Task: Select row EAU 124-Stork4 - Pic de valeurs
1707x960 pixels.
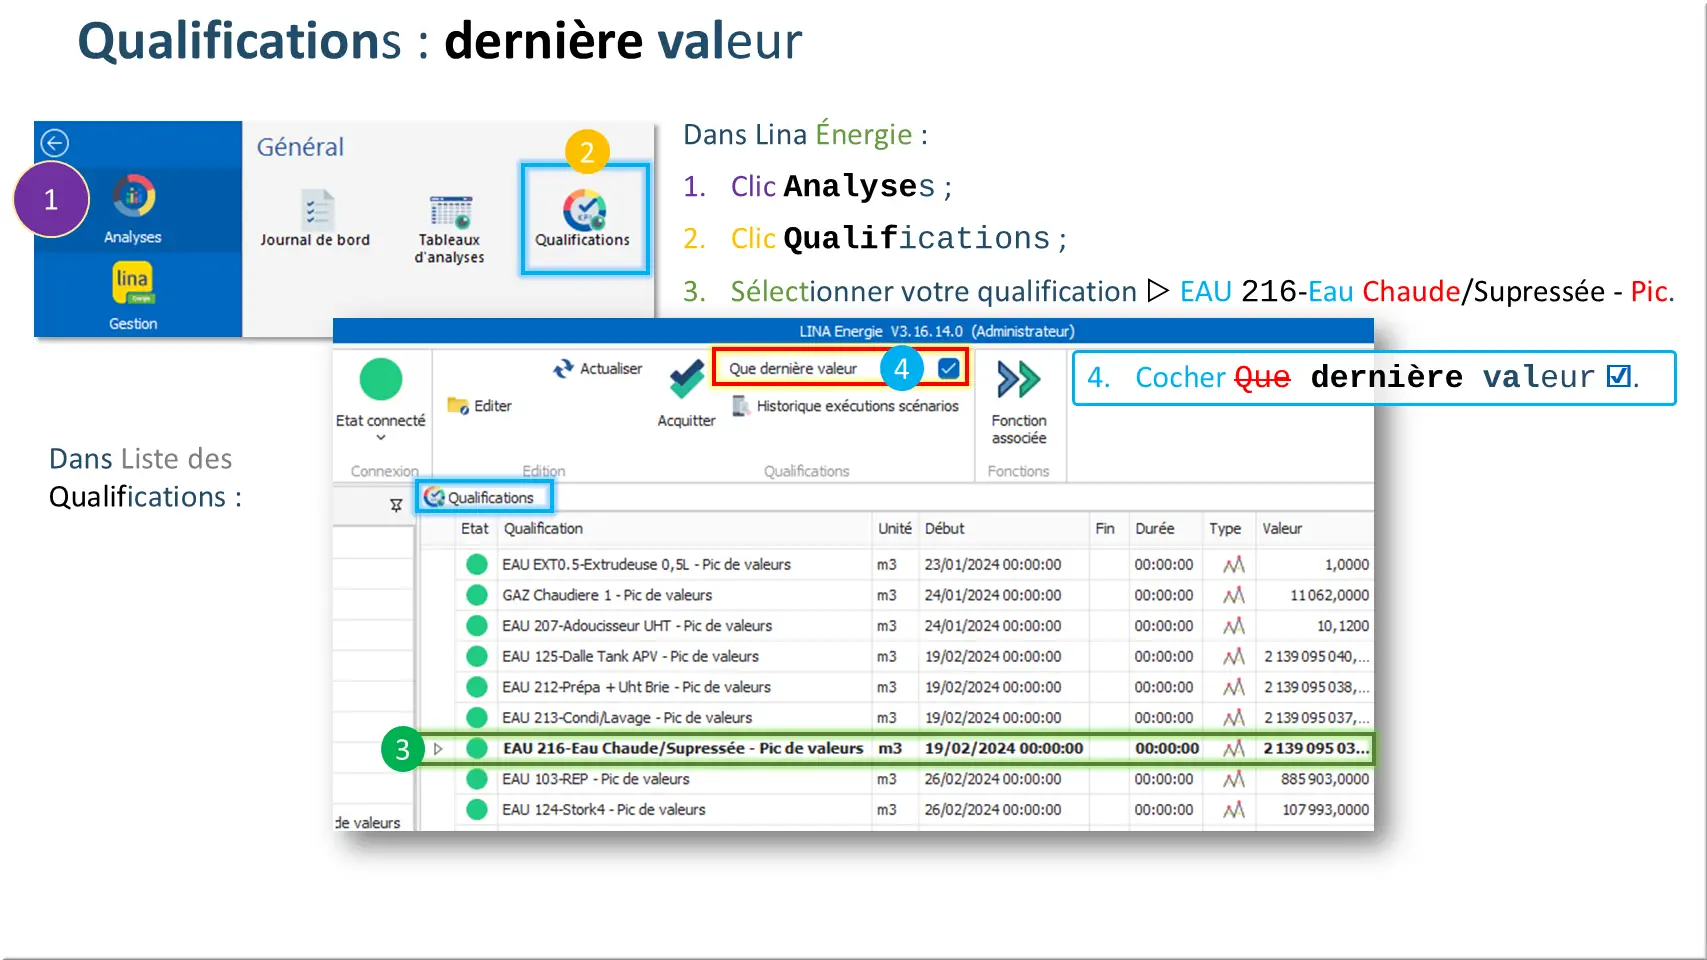Action: [x=896, y=809]
